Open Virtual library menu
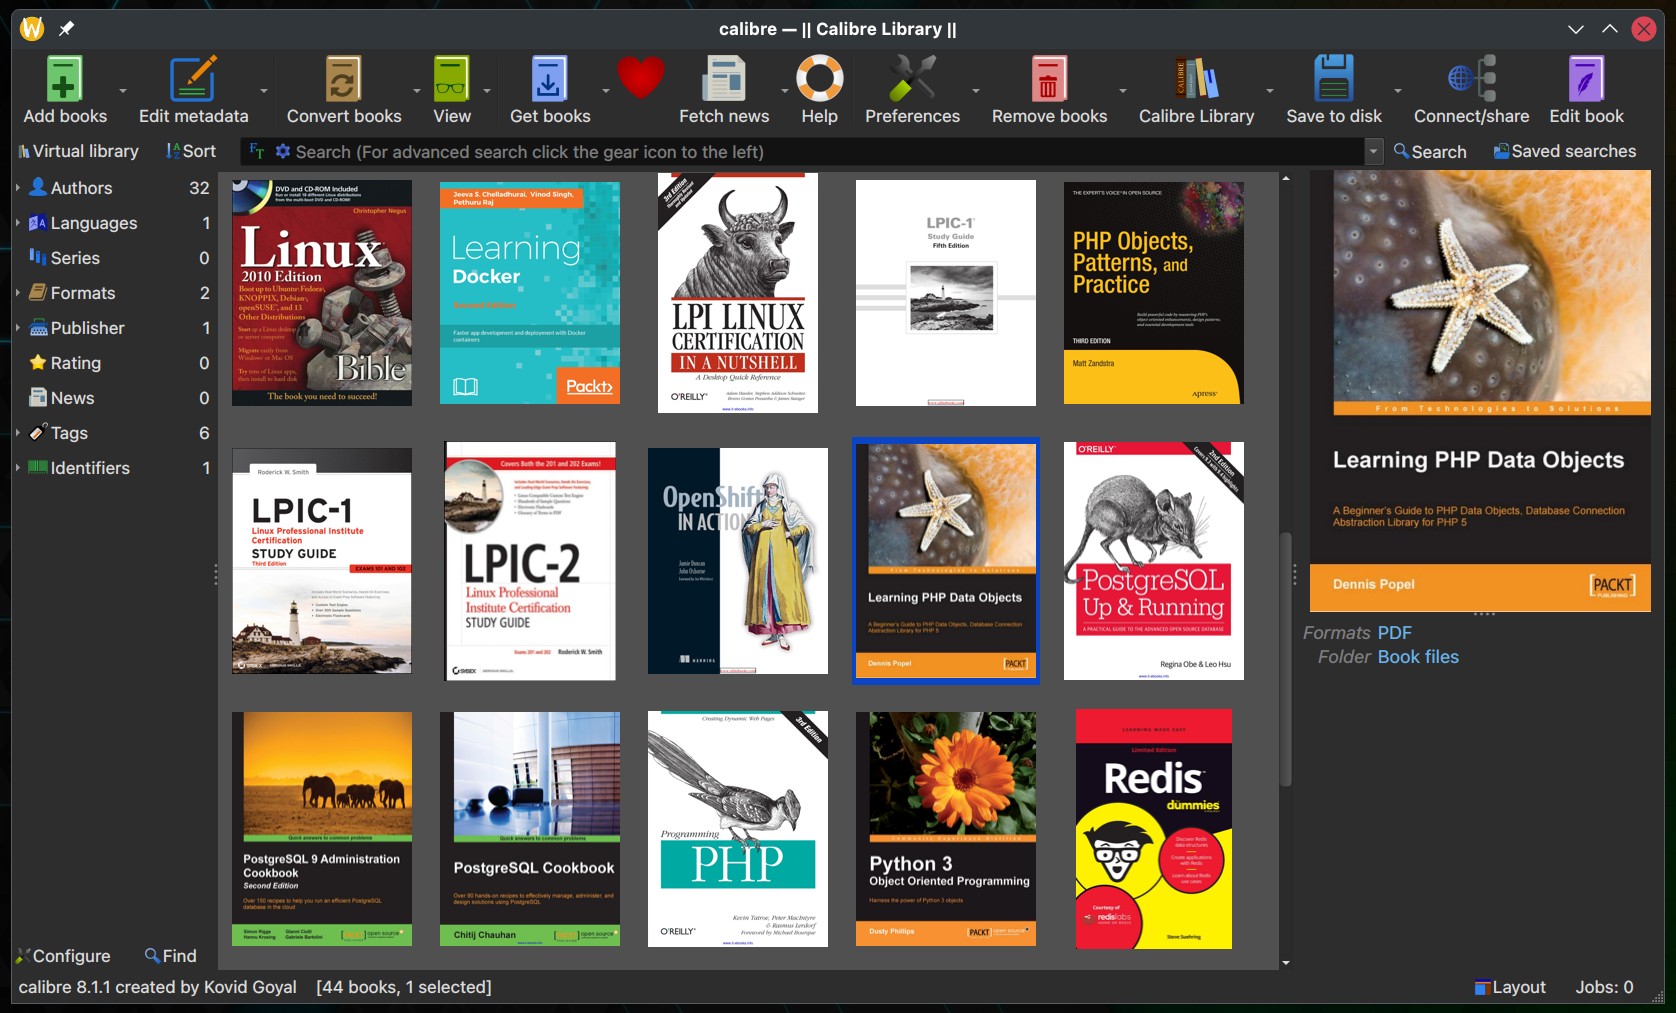The image size is (1676, 1013). (x=78, y=151)
